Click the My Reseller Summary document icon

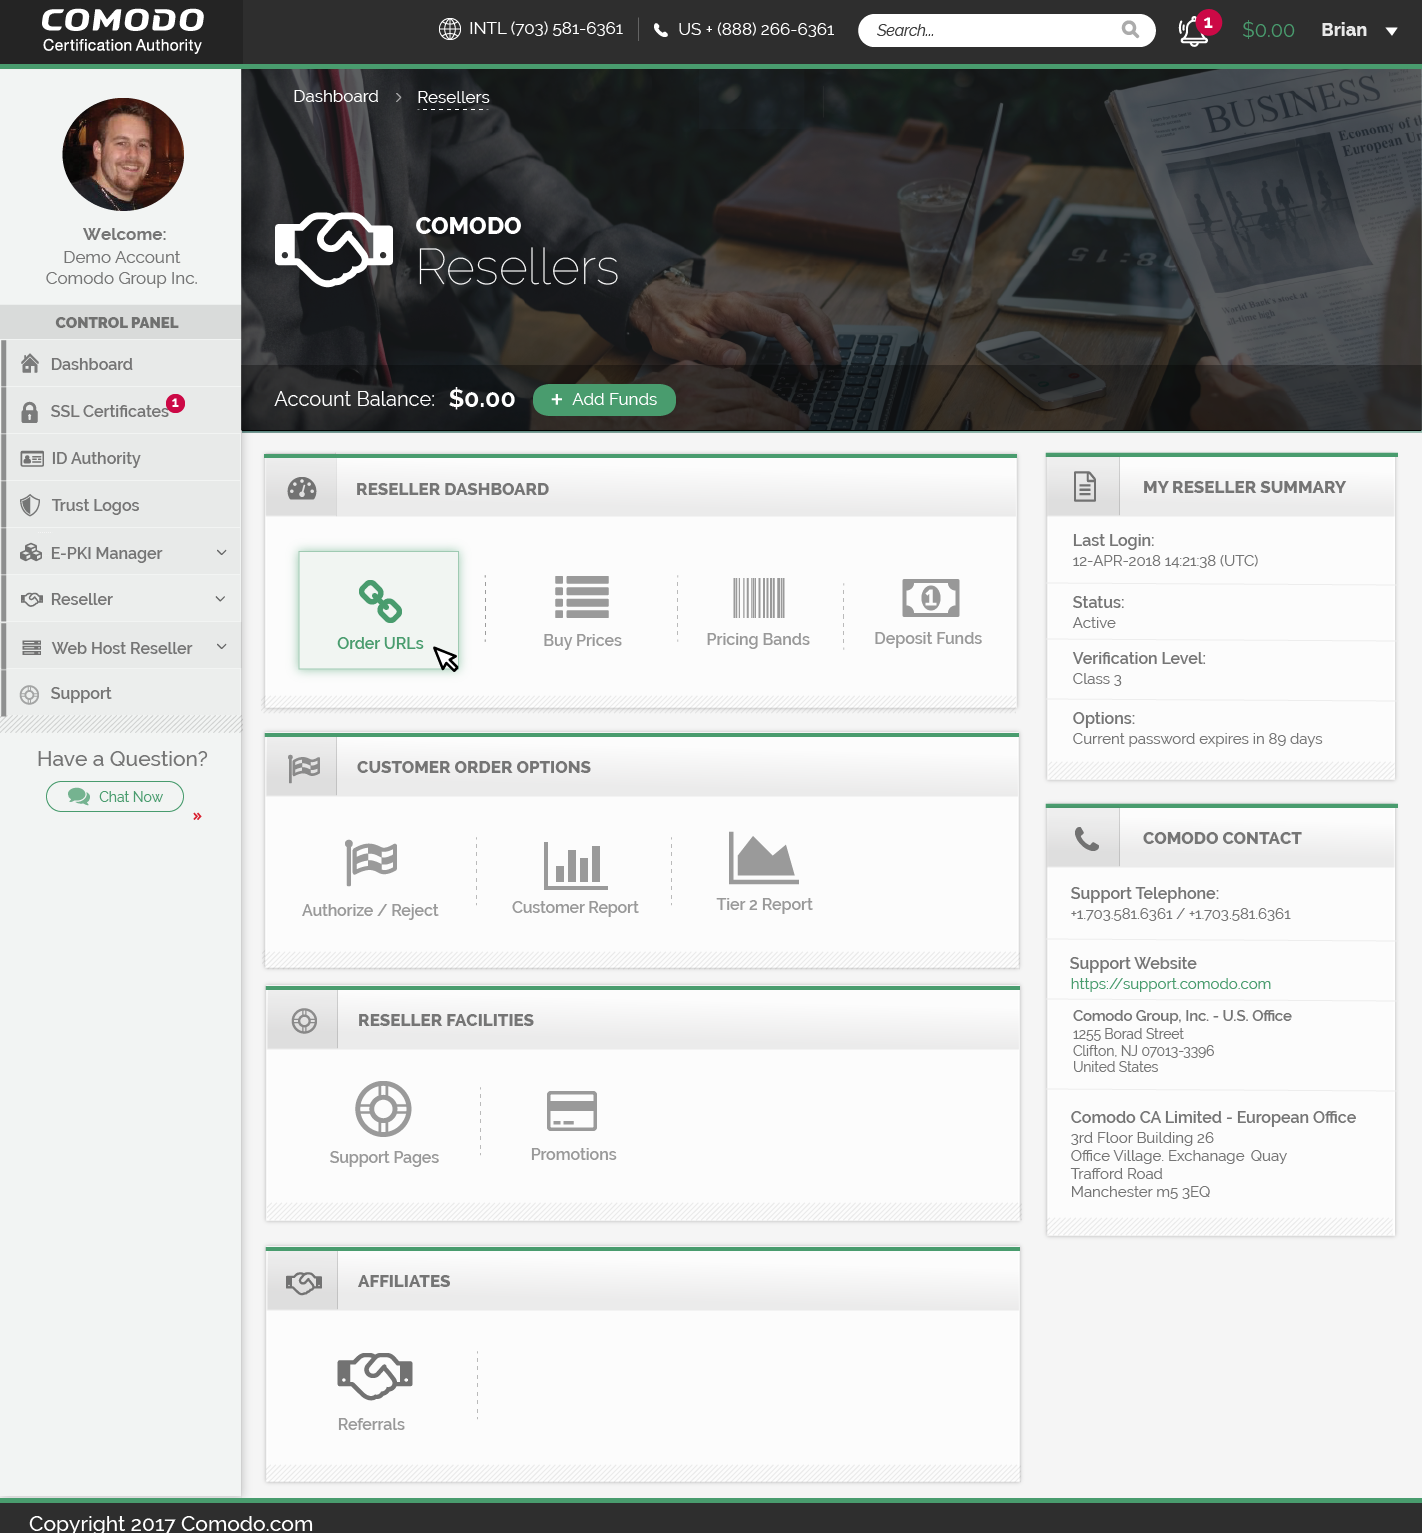(1085, 486)
